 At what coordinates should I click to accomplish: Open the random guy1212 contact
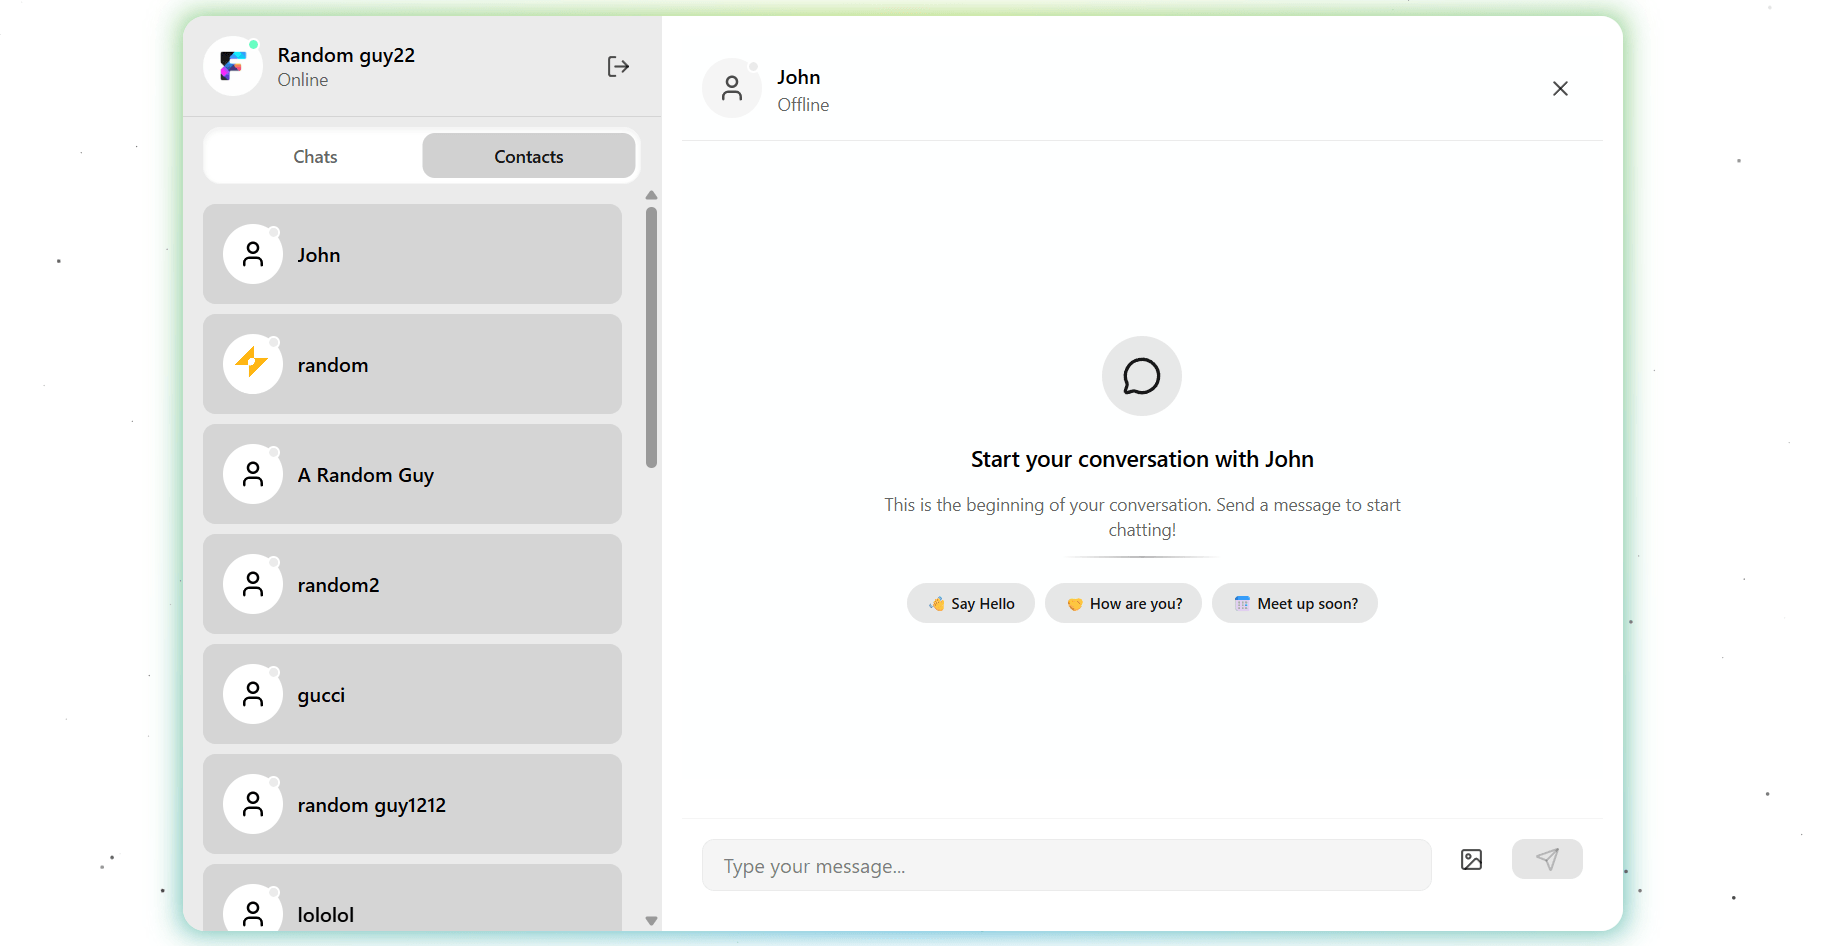coord(412,804)
